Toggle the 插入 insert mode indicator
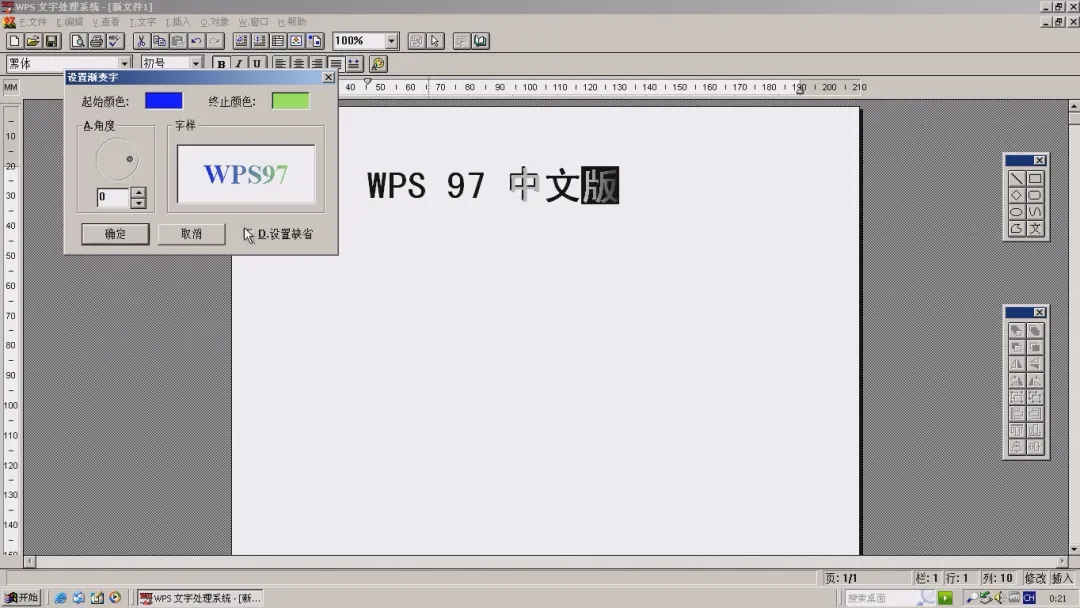This screenshot has height=608, width=1080. coord(1062,578)
